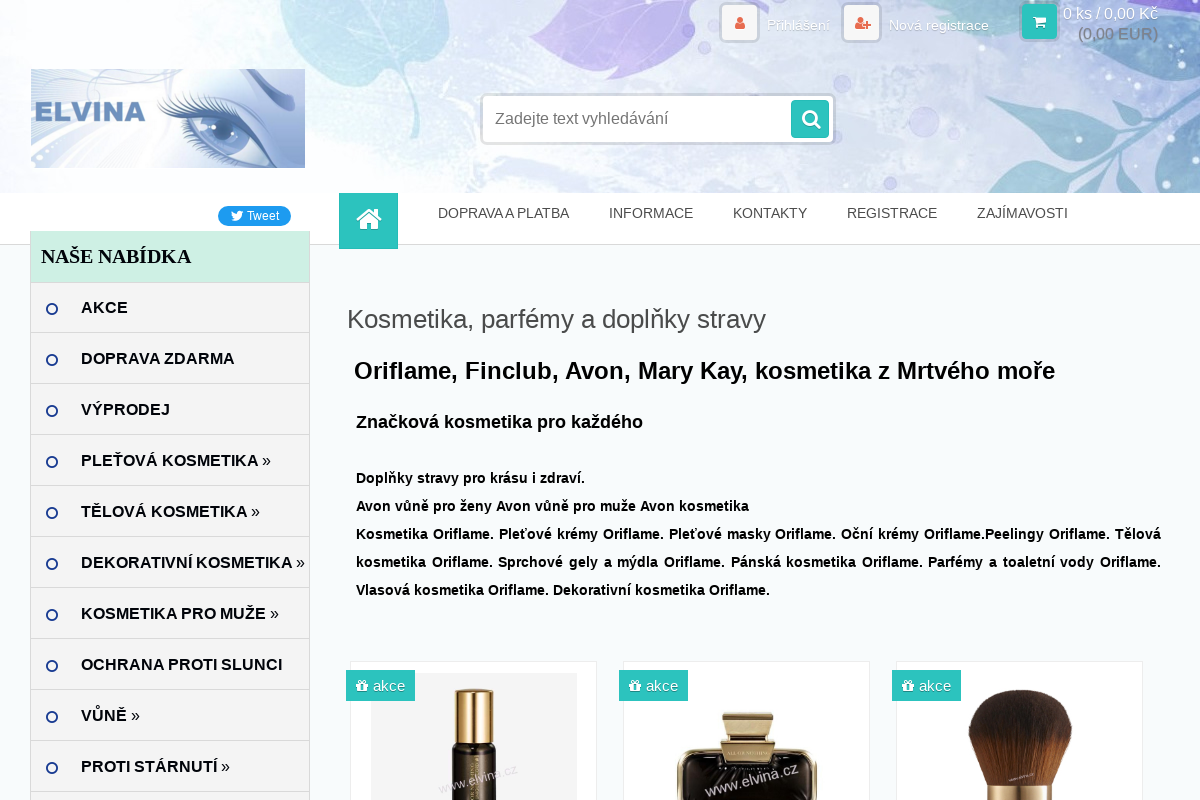1200x800 pixels.
Task: Select Ochrana proti slunci category
Action: click(x=181, y=664)
